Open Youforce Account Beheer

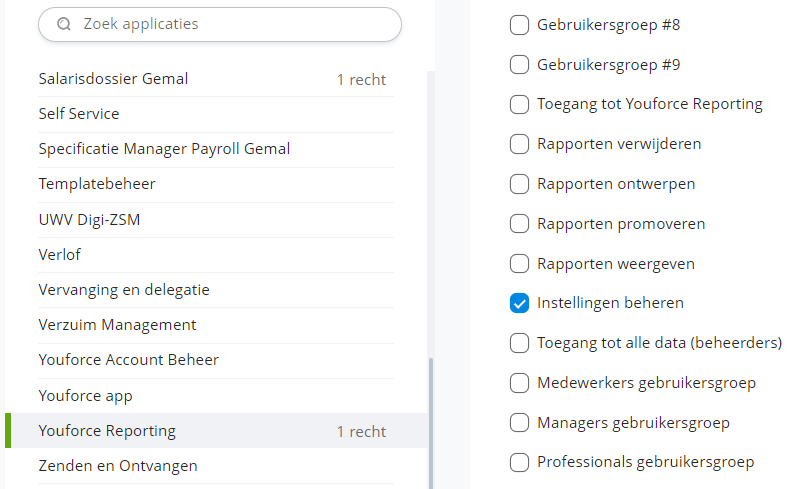point(128,360)
